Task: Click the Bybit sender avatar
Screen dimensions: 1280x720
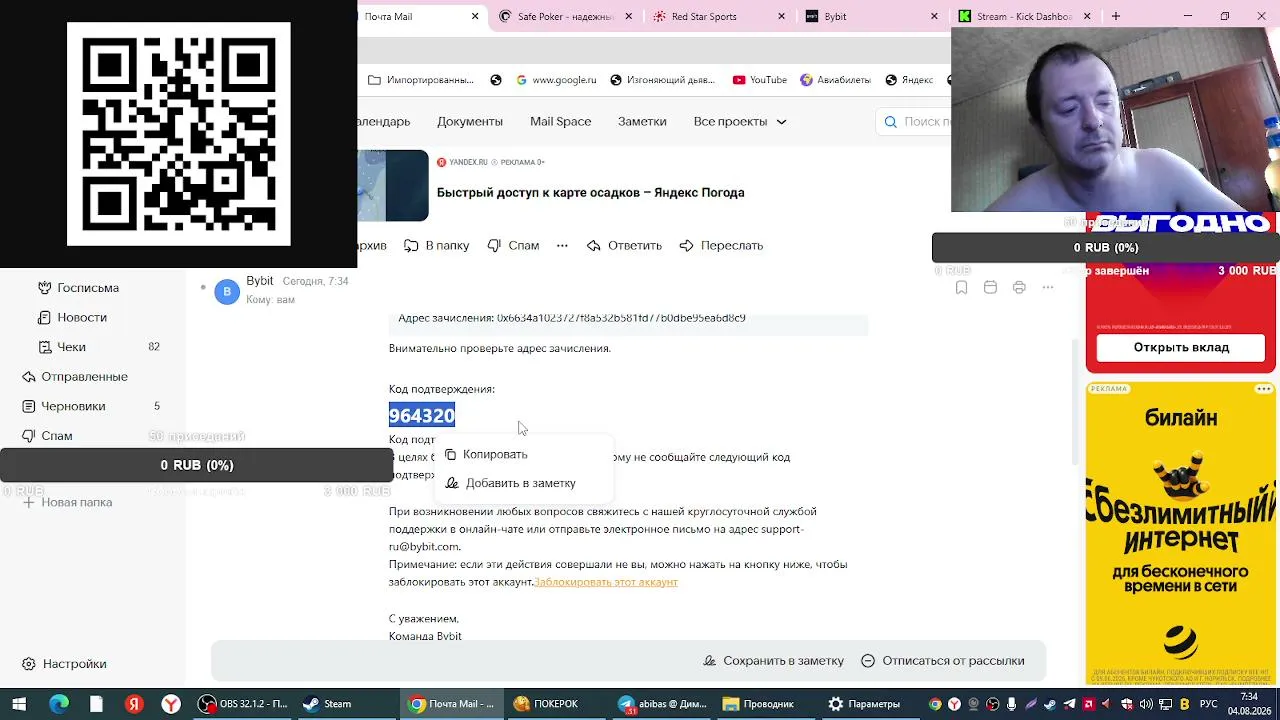Action: click(x=227, y=291)
